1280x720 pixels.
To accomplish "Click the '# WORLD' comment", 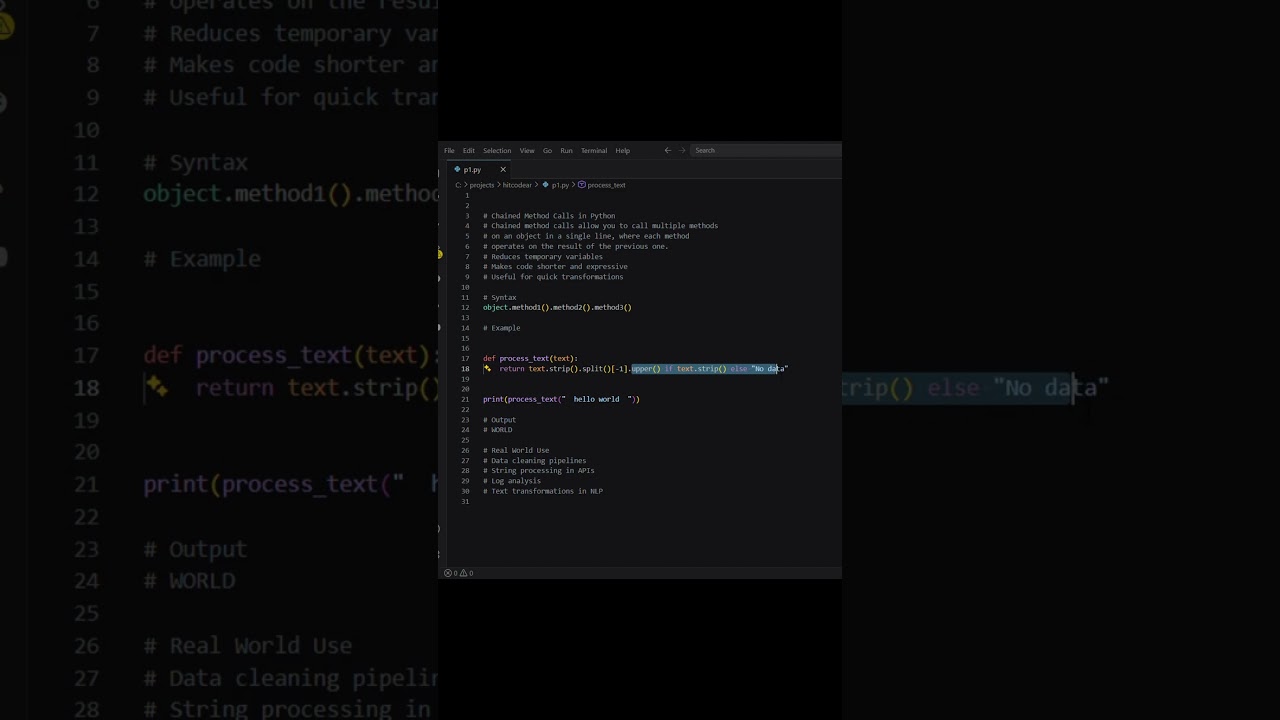I will click(498, 430).
